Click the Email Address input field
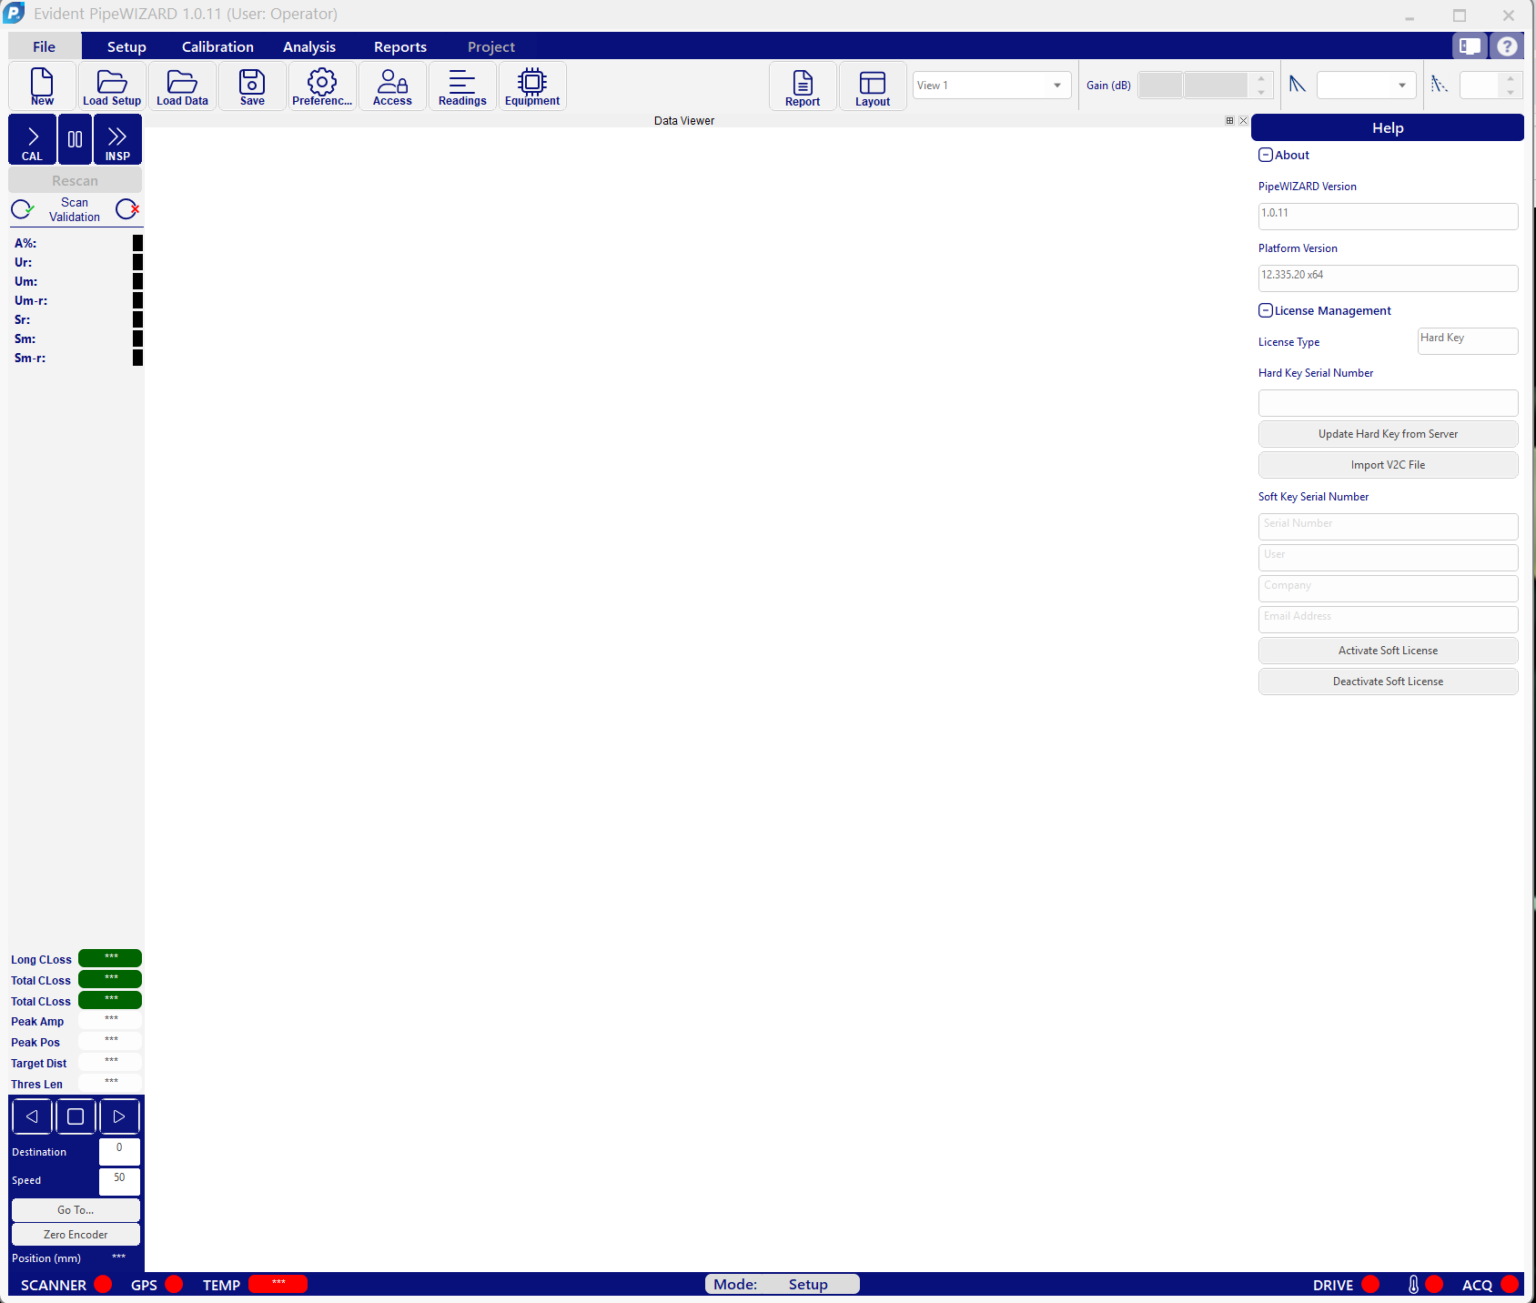The width and height of the screenshot is (1536, 1303). 1388,620
